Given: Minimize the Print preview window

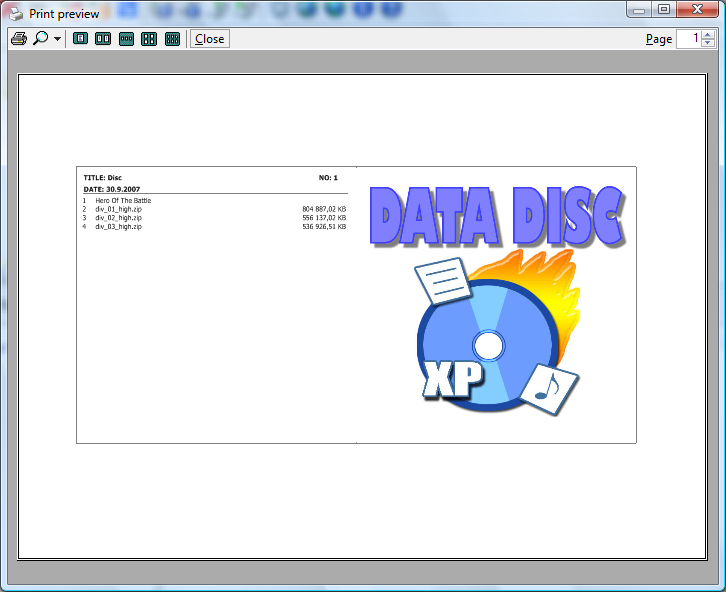Looking at the screenshot, I should (x=639, y=10).
